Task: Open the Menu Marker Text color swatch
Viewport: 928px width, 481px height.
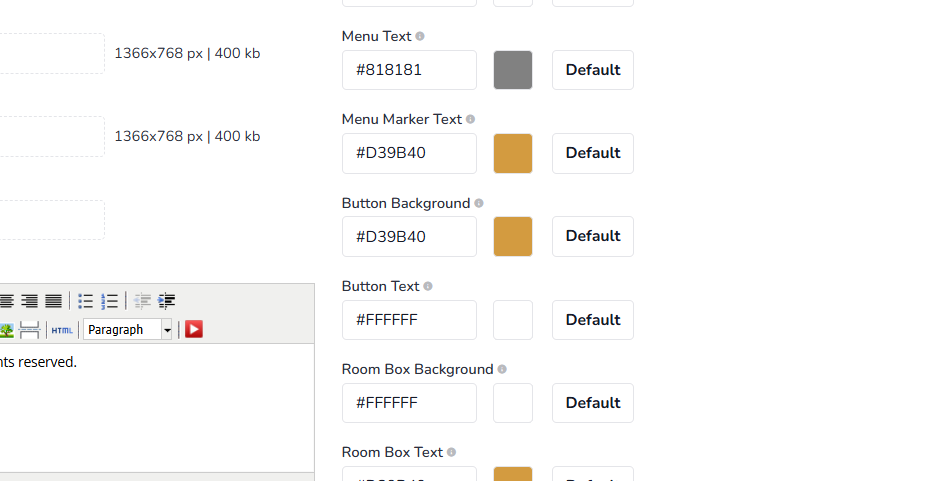Action: (513, 153)
